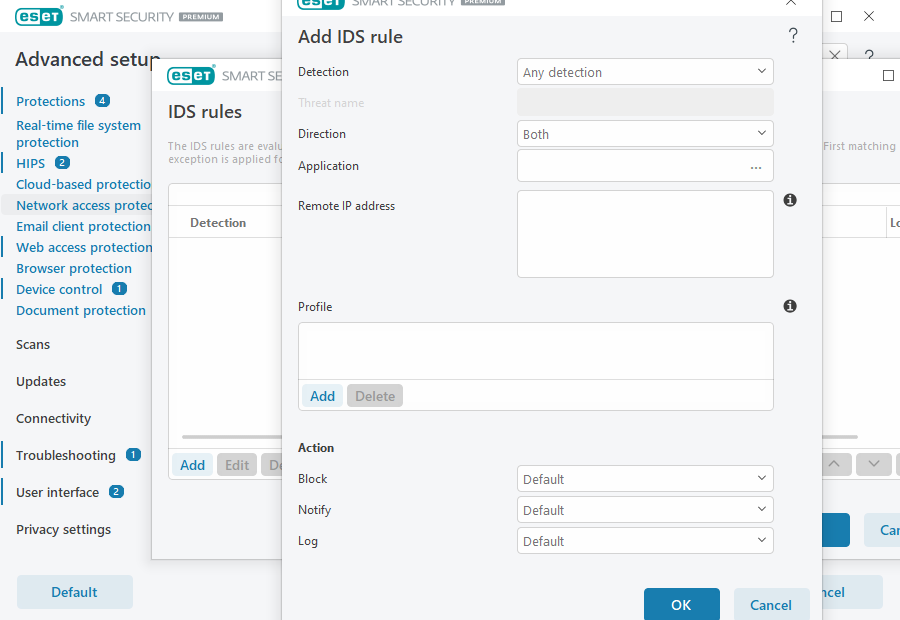Move the selected IDS rule up
900x620 pixels.
[x=834, y=464]
